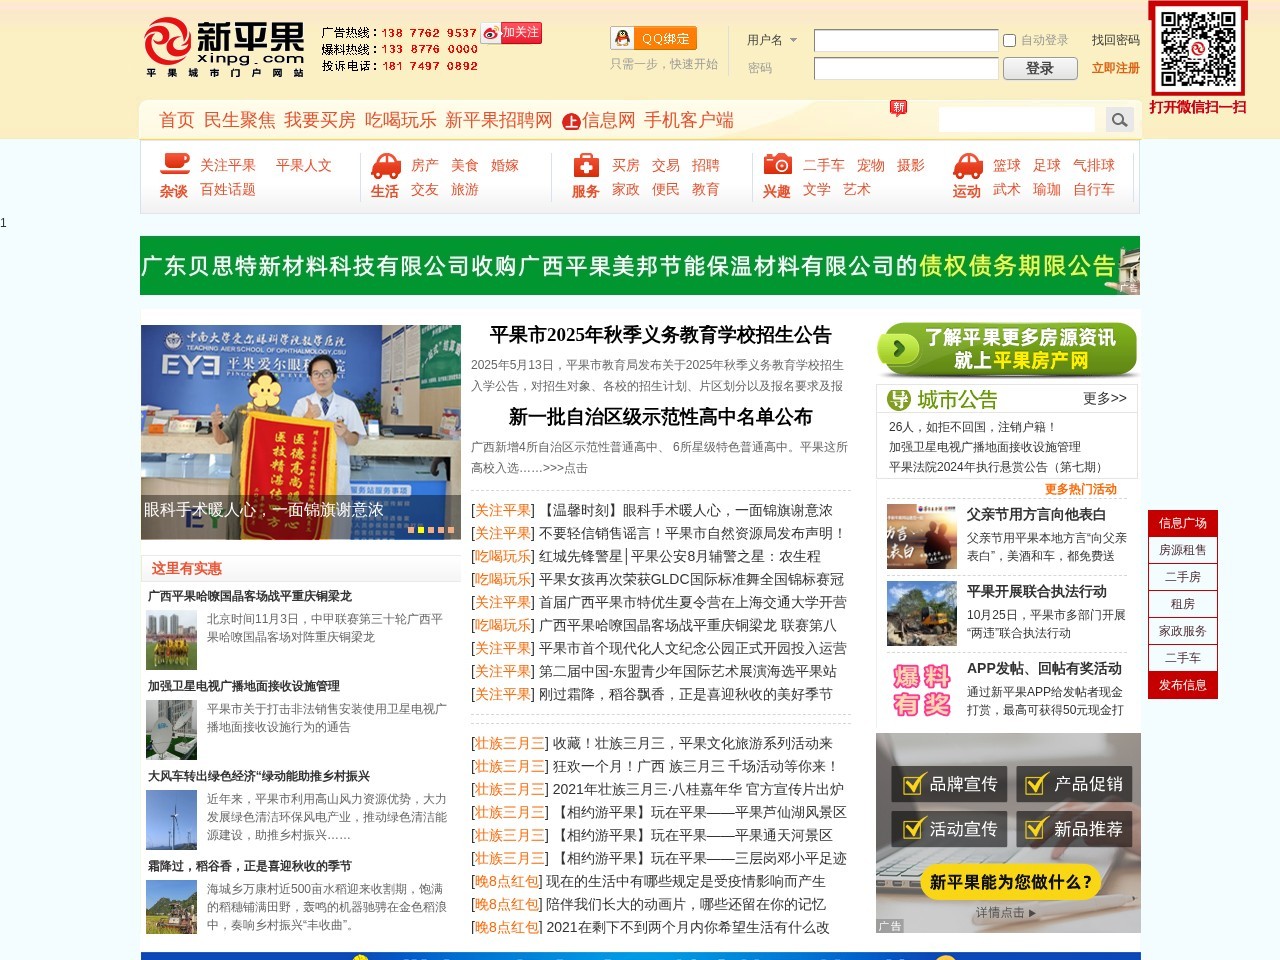Open 家政服务 in floating sidebar
This screenshot has height=960, width=1280.
tap(1183, 631)
